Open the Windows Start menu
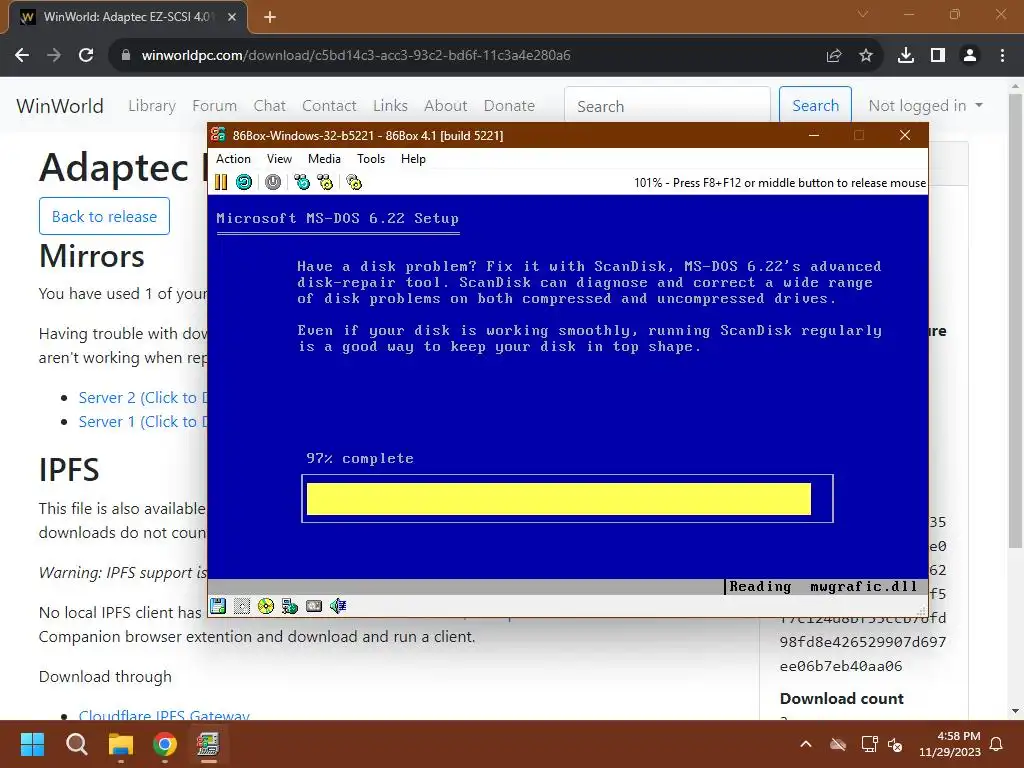The image size is (1024, 768). (32, 744)
